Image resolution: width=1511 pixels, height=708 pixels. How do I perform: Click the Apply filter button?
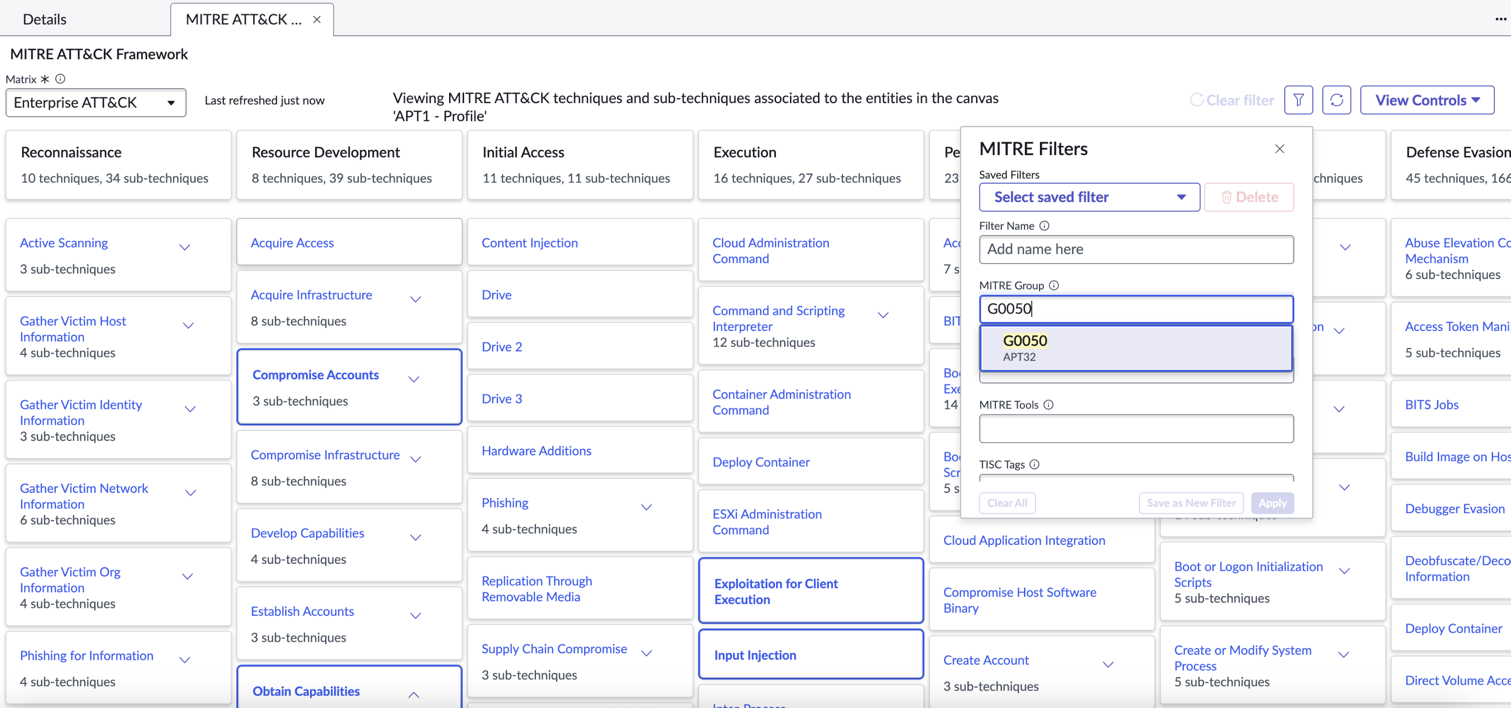pyautogui.click(x=1272, y=503)
